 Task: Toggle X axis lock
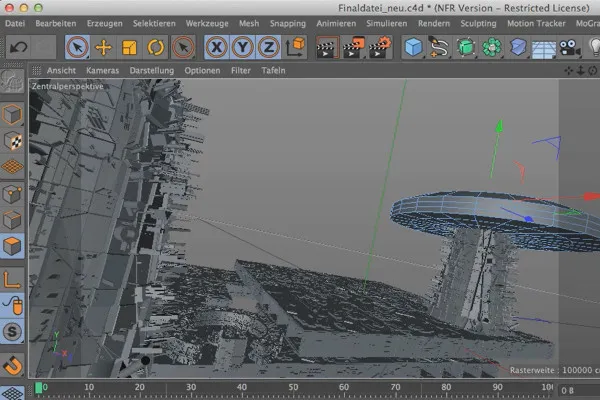pos(217,47)
